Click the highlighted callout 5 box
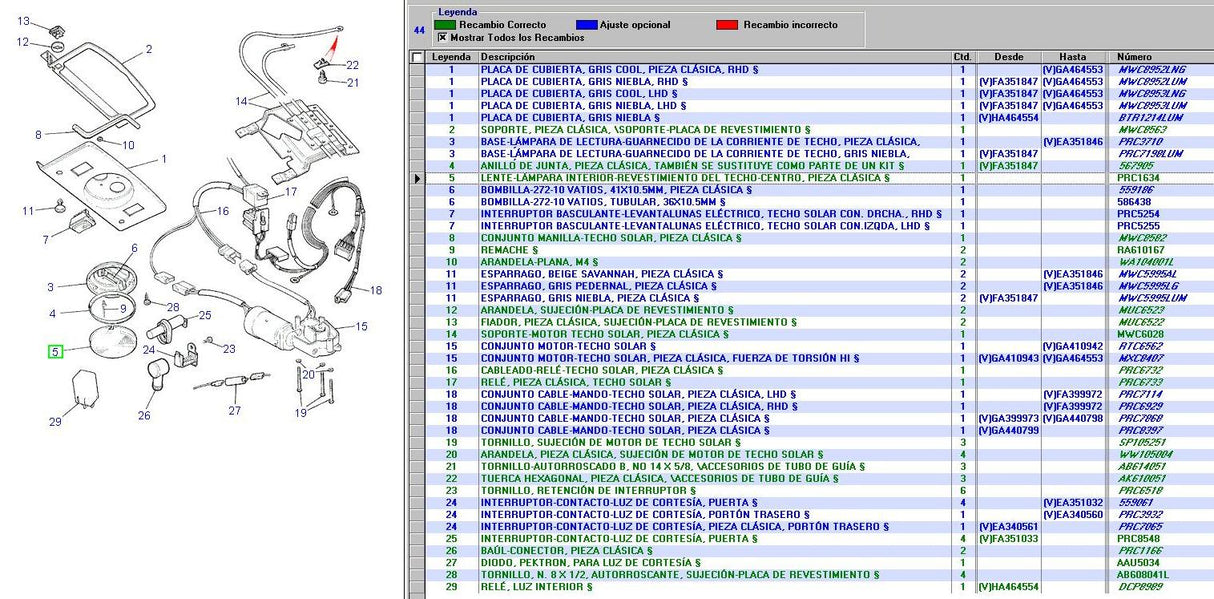 [55, 351]
